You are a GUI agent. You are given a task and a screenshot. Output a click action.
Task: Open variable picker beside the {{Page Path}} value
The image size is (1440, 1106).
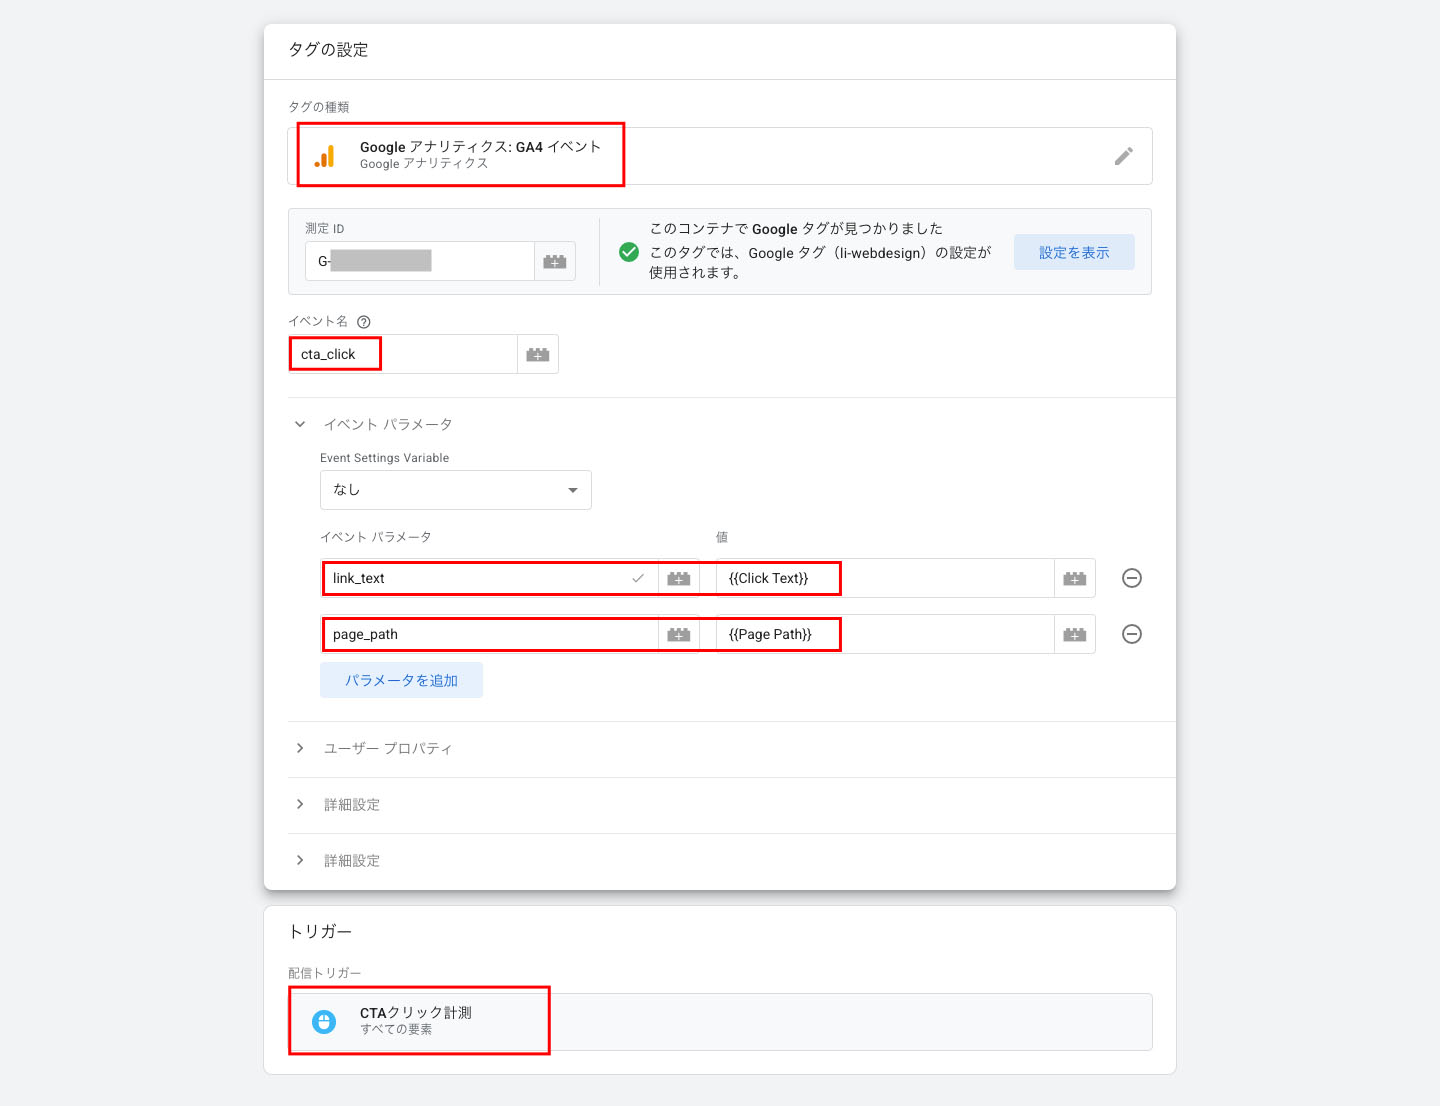coord(1075,634)
